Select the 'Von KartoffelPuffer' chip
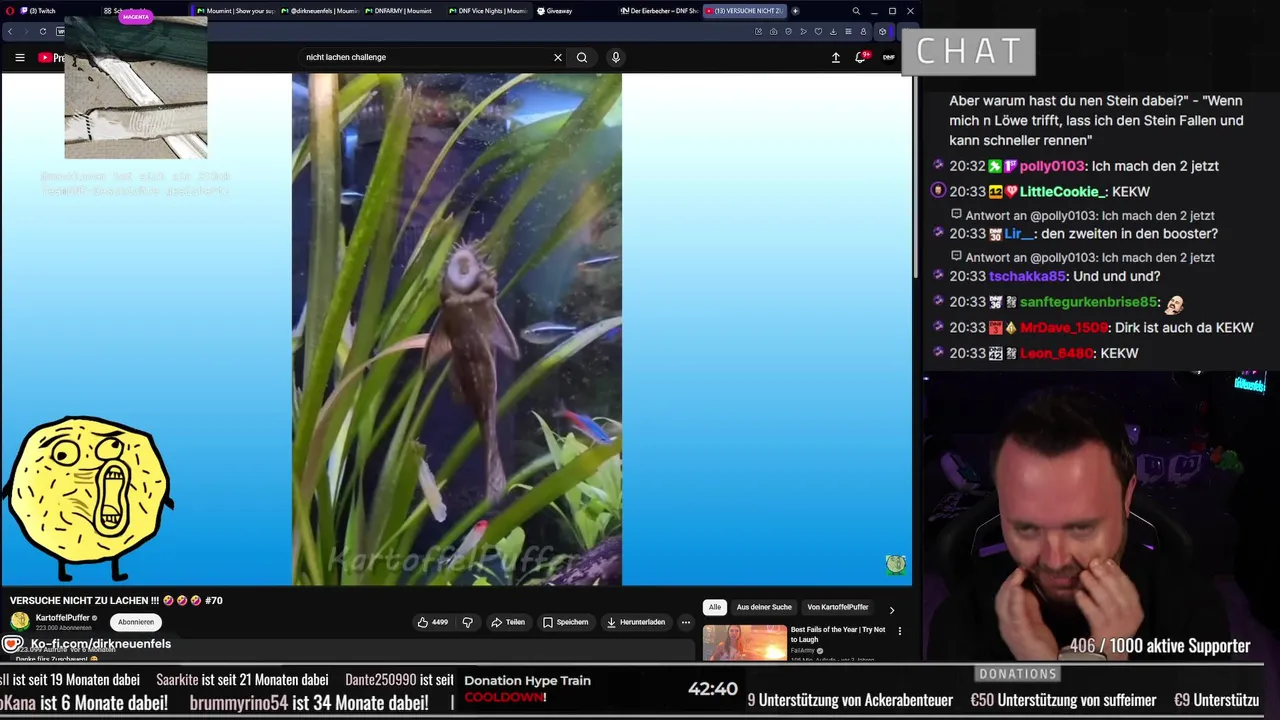This screenshot has height=720, width=1280. (x=838, y=607)
